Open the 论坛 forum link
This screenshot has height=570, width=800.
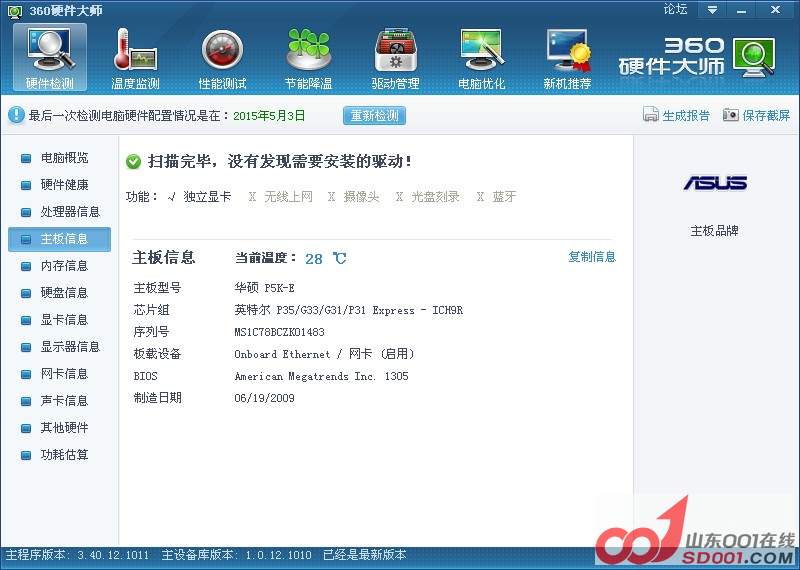[x=675, y=9]
